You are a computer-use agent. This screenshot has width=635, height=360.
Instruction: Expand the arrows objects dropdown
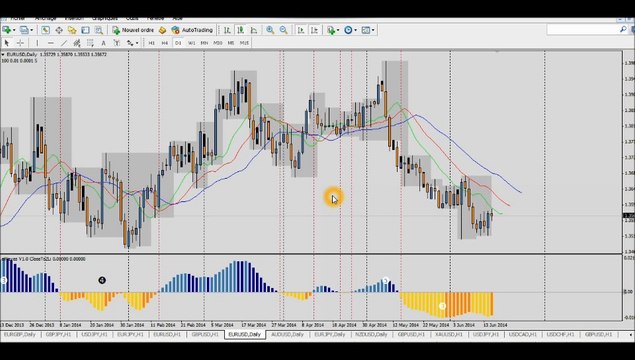137,43
